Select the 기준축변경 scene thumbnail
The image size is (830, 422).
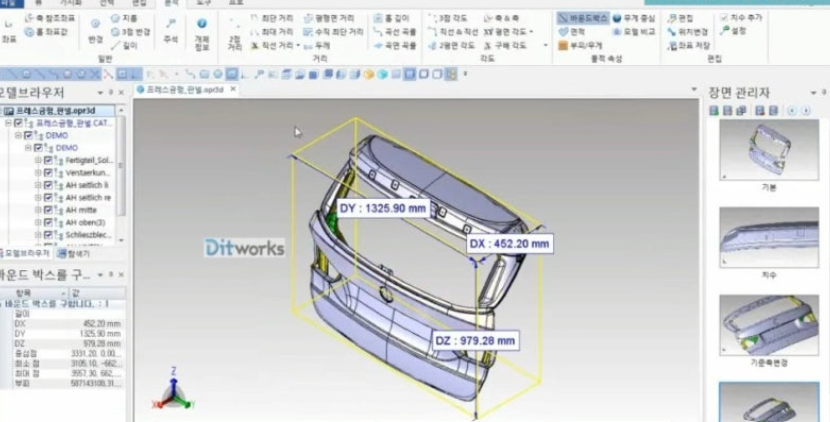769,325
